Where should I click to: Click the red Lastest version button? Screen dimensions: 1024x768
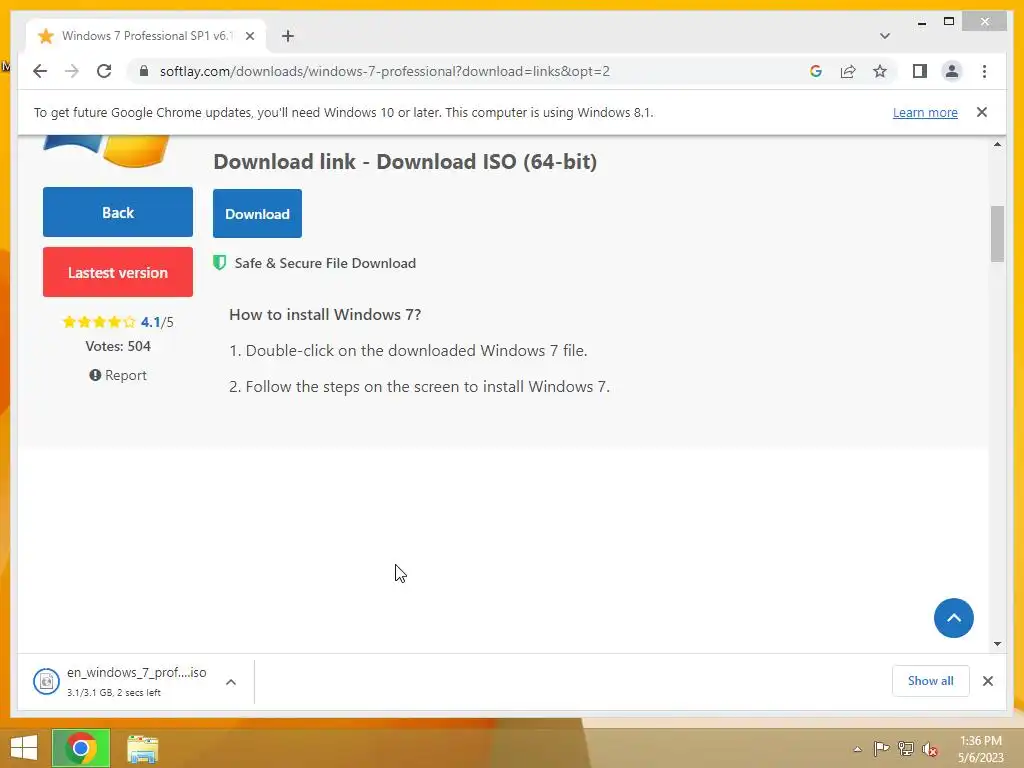(x=118, y=272)
